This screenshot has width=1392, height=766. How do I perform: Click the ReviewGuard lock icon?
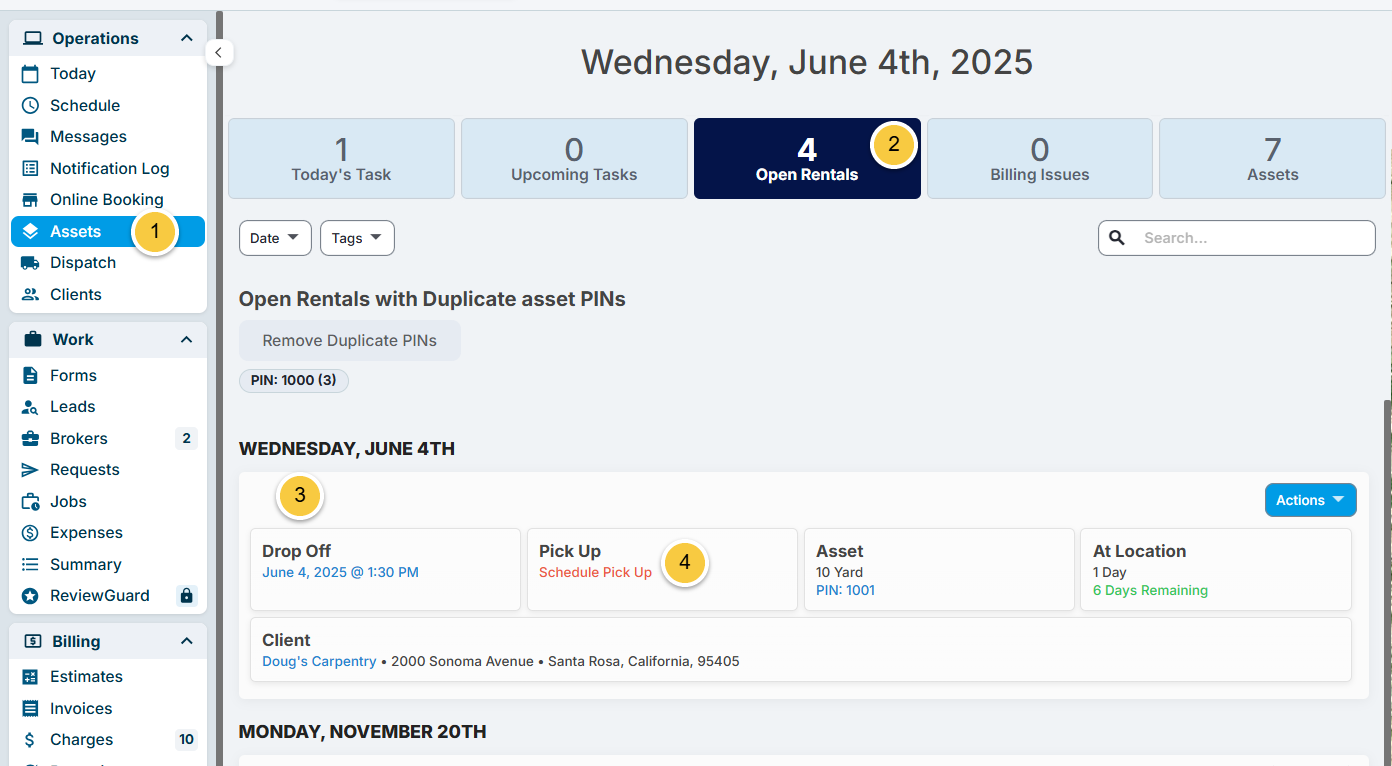[186, 596]
